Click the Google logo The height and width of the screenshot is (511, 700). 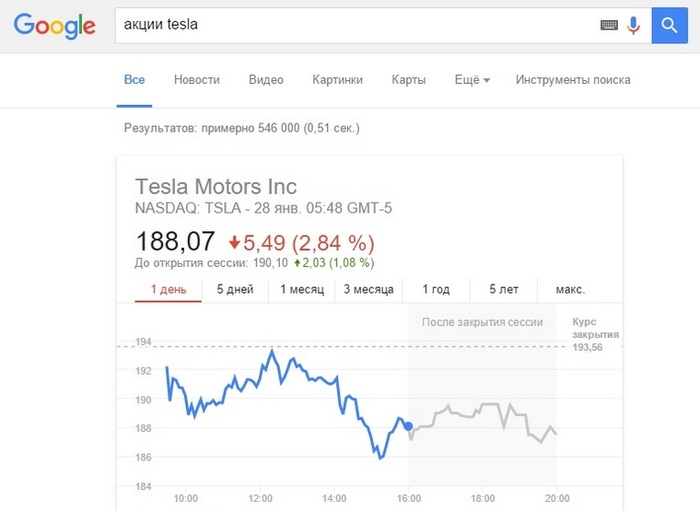54,26
